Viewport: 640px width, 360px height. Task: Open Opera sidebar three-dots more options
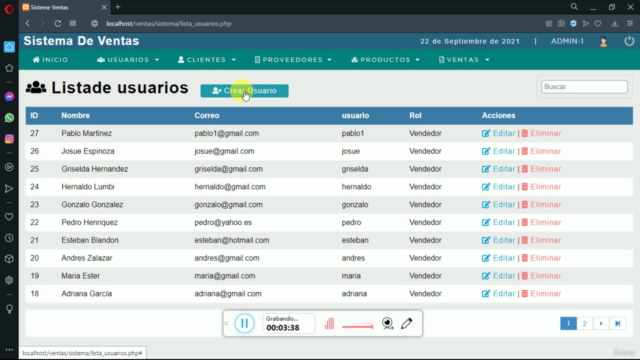(x=9, y=350)
